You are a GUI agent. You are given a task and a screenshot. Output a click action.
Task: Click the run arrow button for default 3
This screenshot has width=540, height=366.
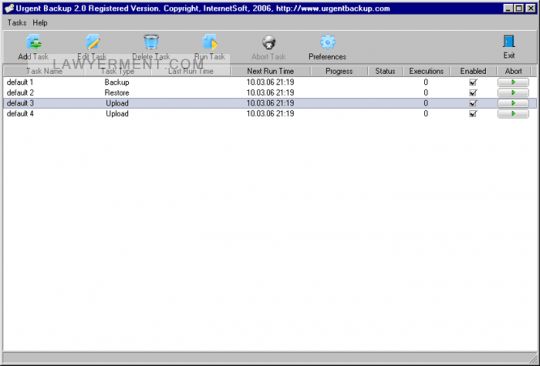click(513, 103)
